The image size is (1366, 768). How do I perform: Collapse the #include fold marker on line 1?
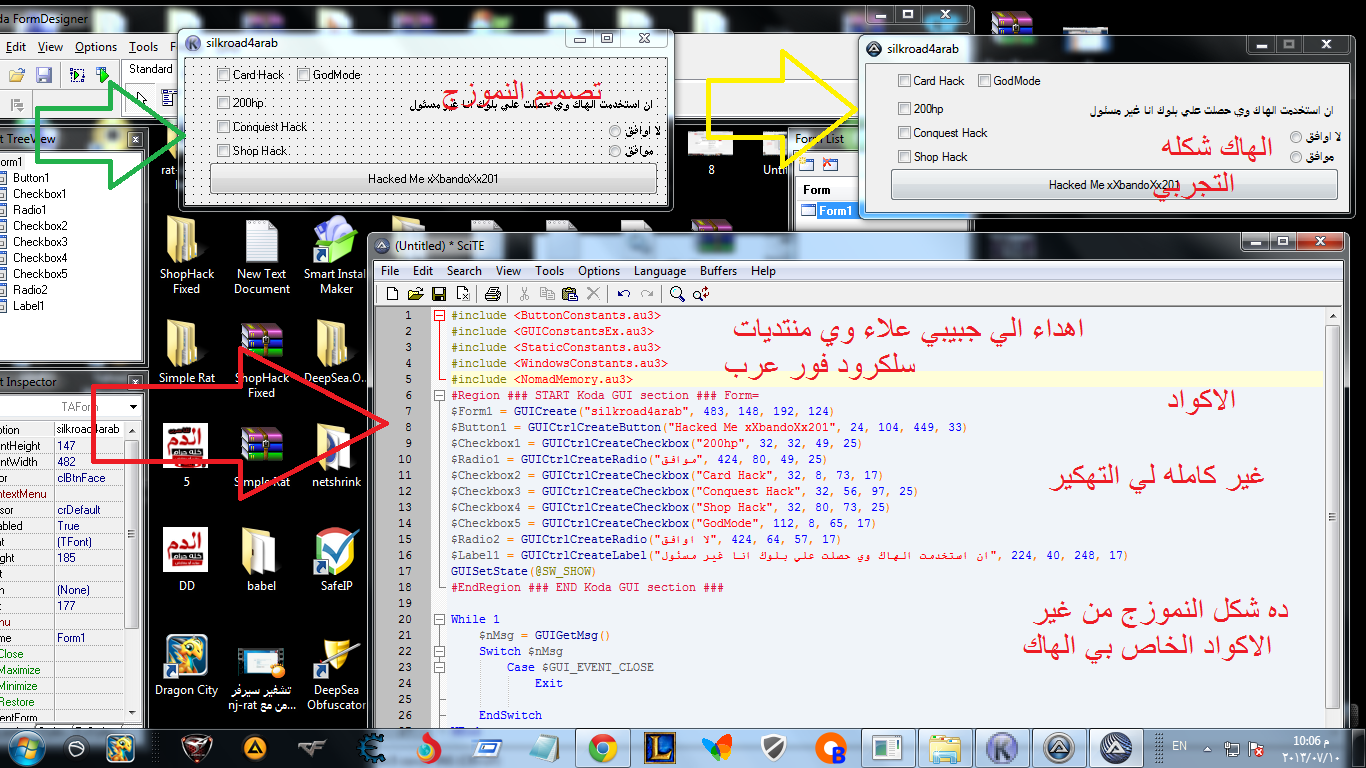click(439, 315)
